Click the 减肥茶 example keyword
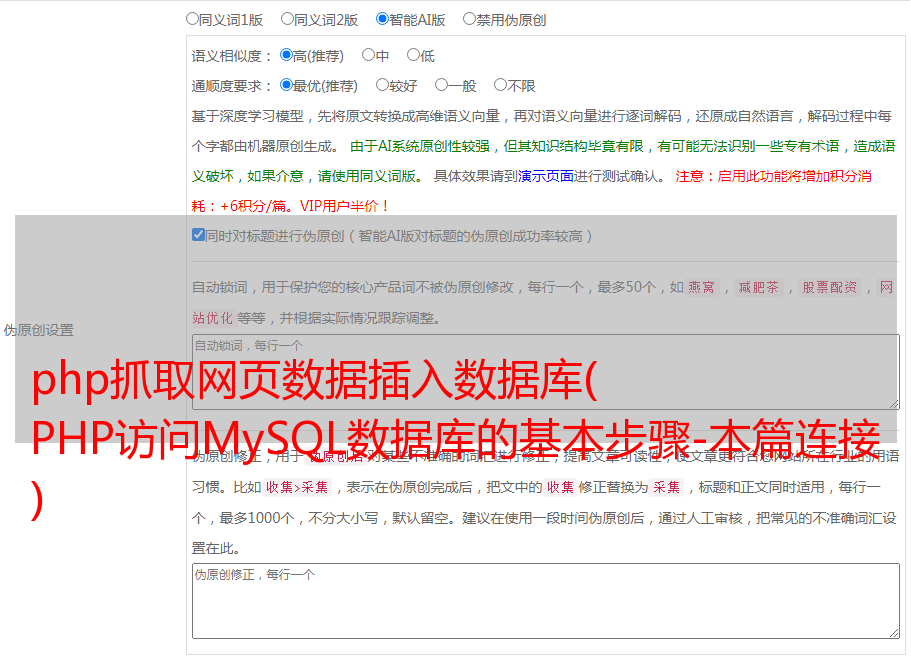The height and width of the screenshot is (658, 911). click(x=758, y=287)
